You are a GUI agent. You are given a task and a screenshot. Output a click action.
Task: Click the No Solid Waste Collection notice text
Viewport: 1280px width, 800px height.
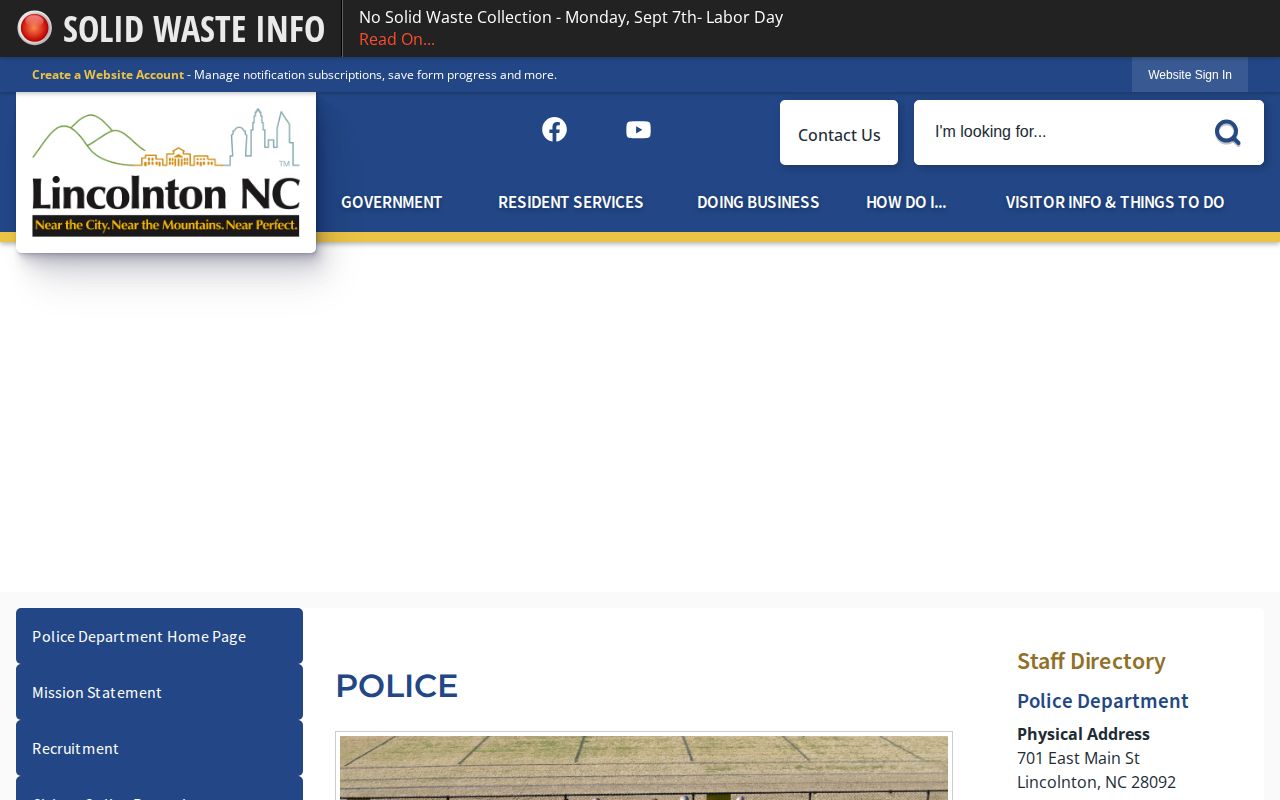click(571, 17)
